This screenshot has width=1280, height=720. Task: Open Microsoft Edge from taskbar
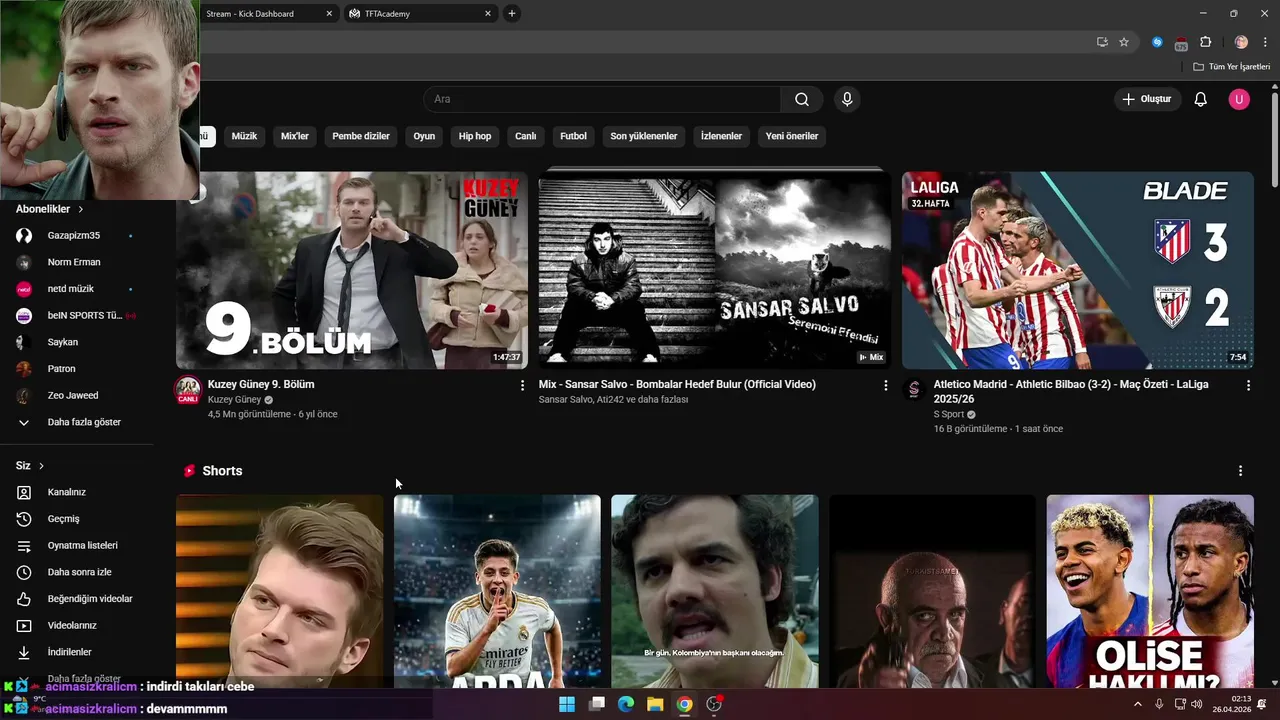[626, 704]
